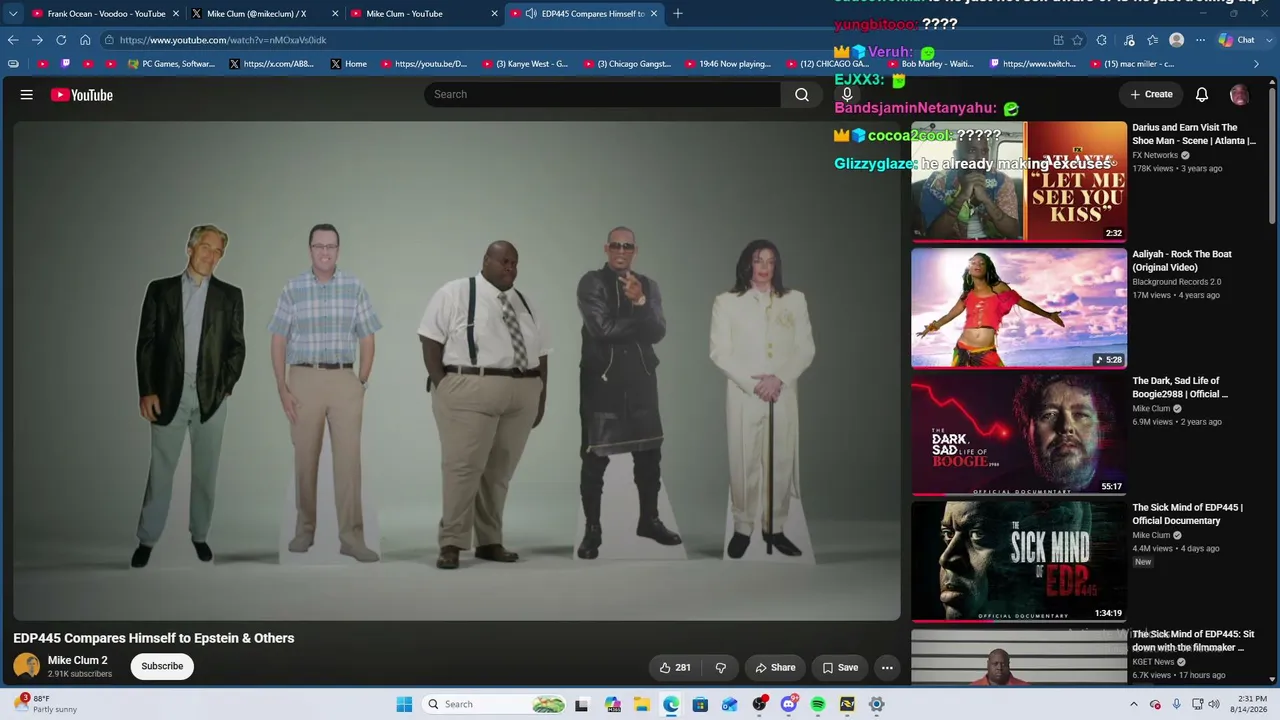Open the Copilot Chat button in Edge
The width and height of the screenshot is (1280, 720).
(x=1237, y=40)
